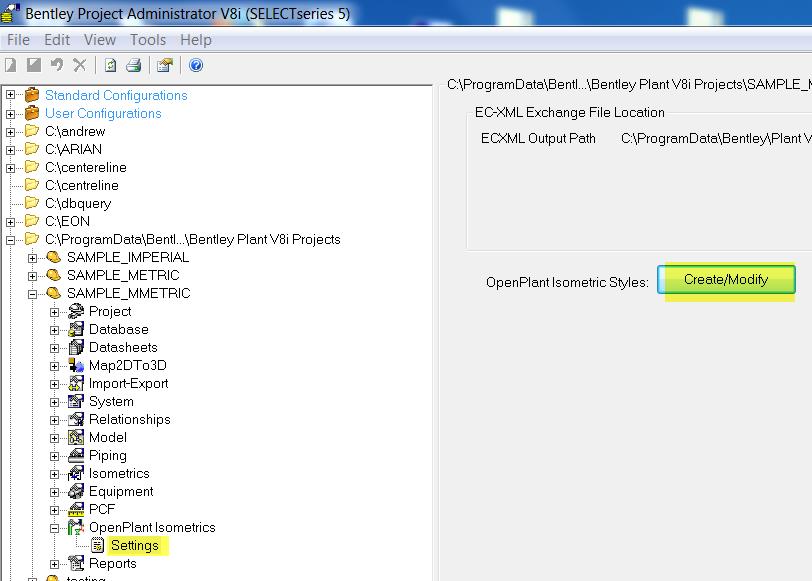Viewport: 812px width, 581px height.
Task: Click the SAMPLE_MMETRIC hard hat icon
Action: click(53, 293)
